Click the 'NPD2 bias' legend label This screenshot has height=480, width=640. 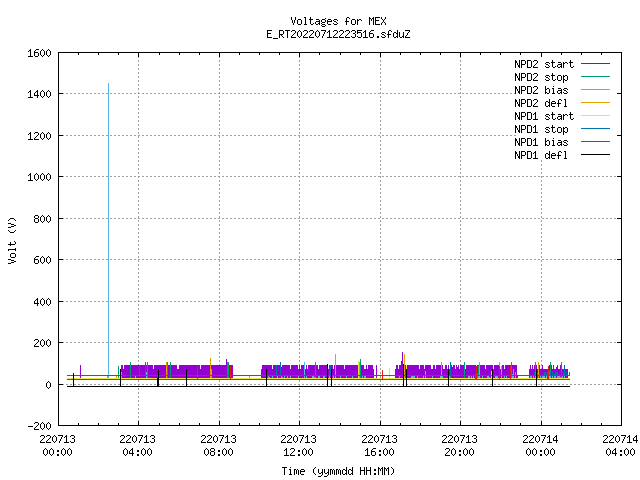tap(541, 90)
